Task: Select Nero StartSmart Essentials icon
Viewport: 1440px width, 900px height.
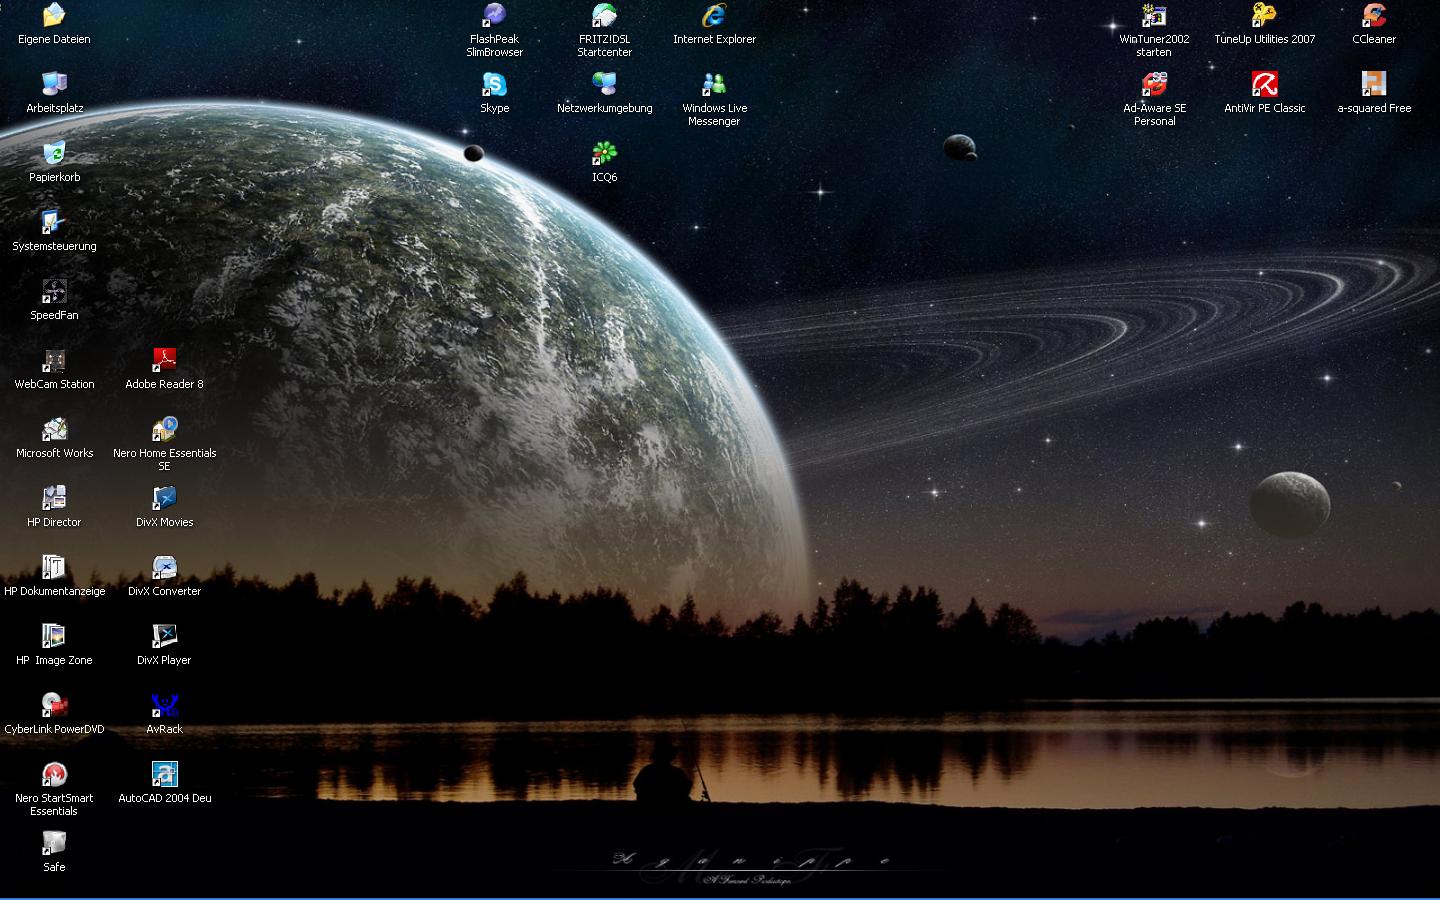Action: [x=54, y=774]
